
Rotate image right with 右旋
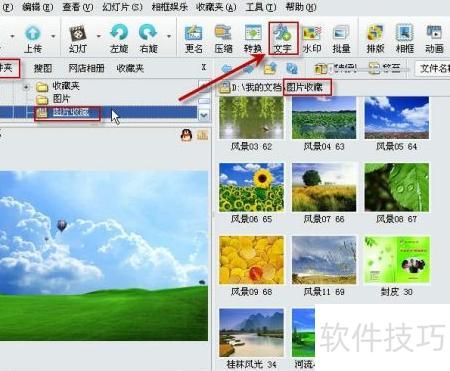pyautogui.click(x=148, y=39)
